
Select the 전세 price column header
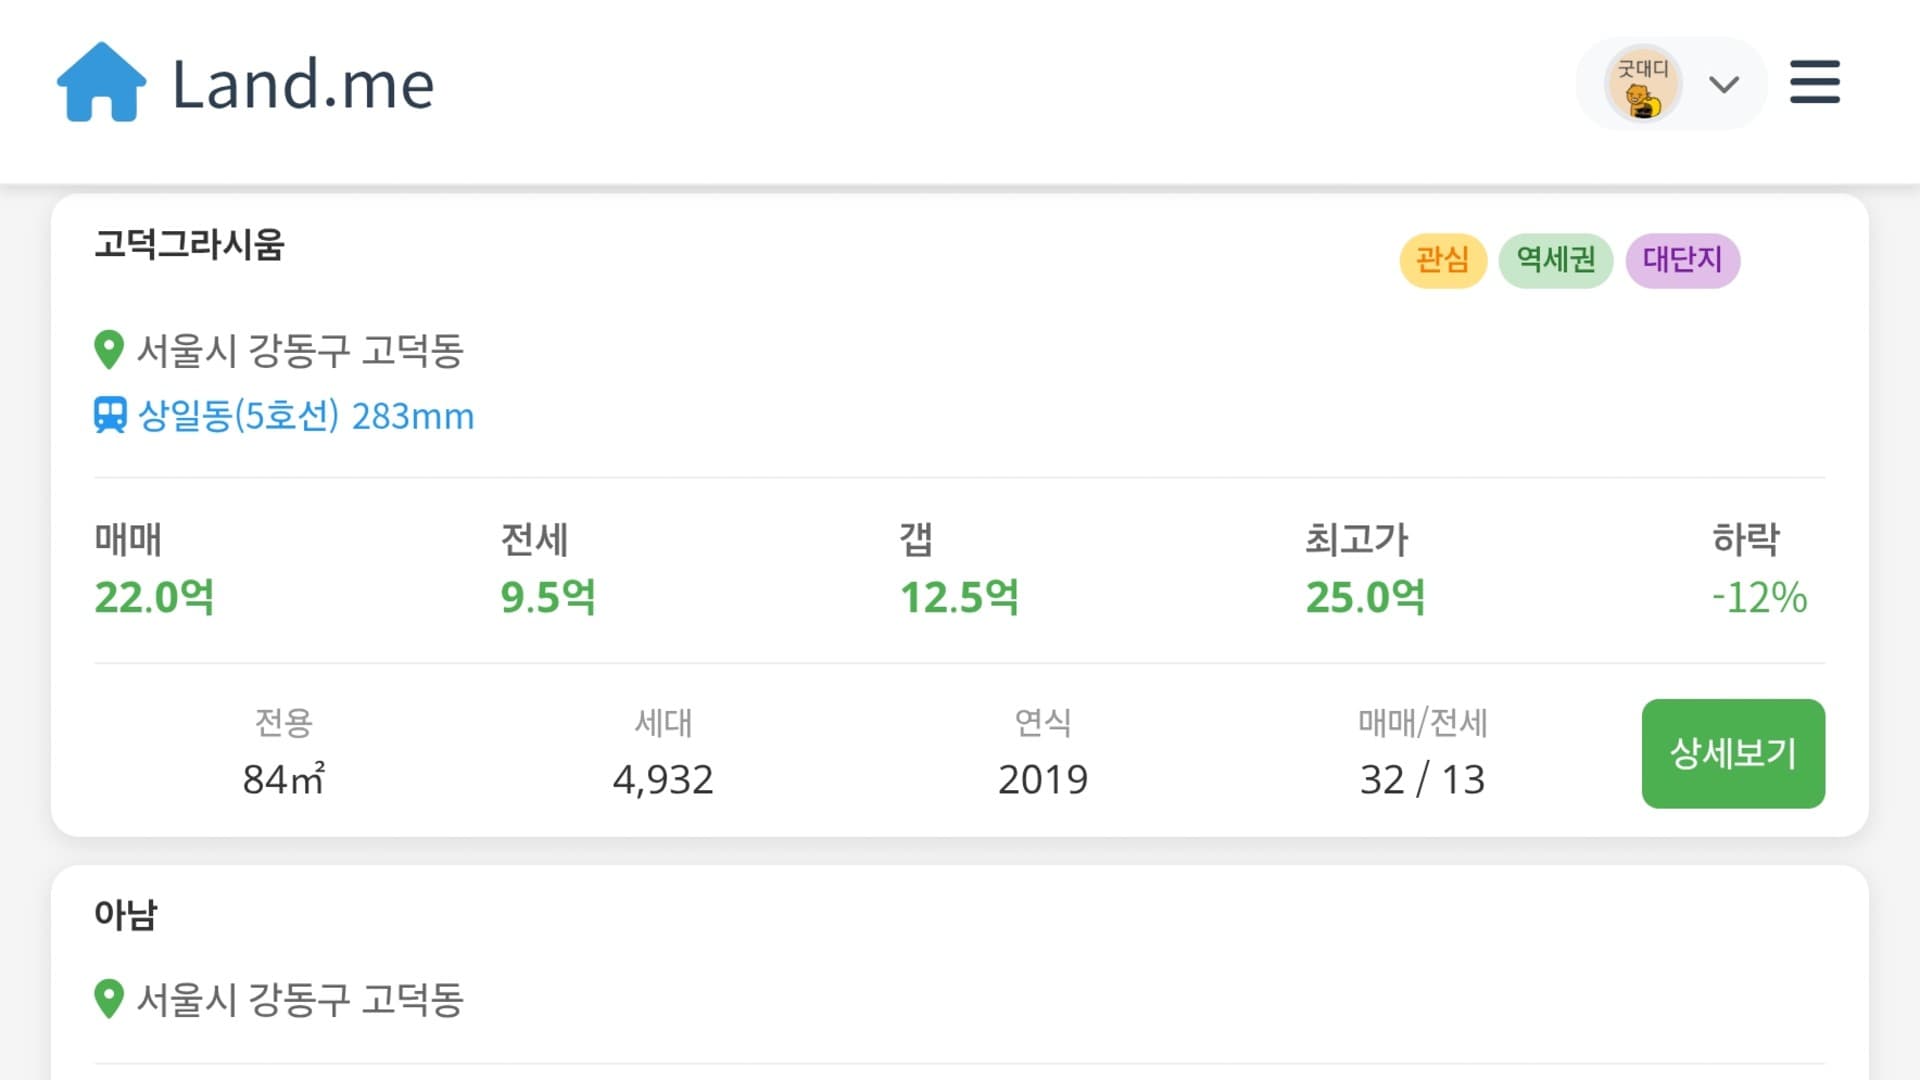[533, 540]
